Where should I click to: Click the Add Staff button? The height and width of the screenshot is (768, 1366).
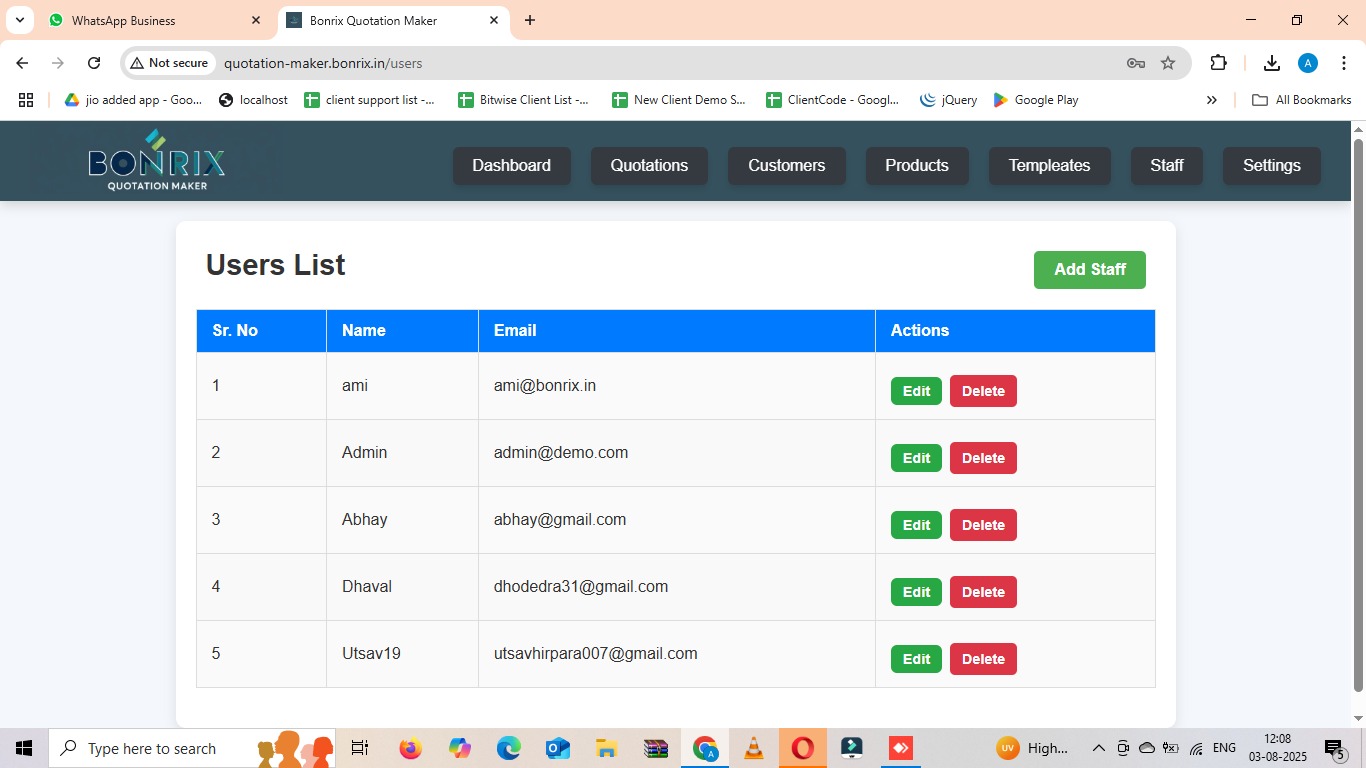pyautogui.click(x=1090, y=270)
